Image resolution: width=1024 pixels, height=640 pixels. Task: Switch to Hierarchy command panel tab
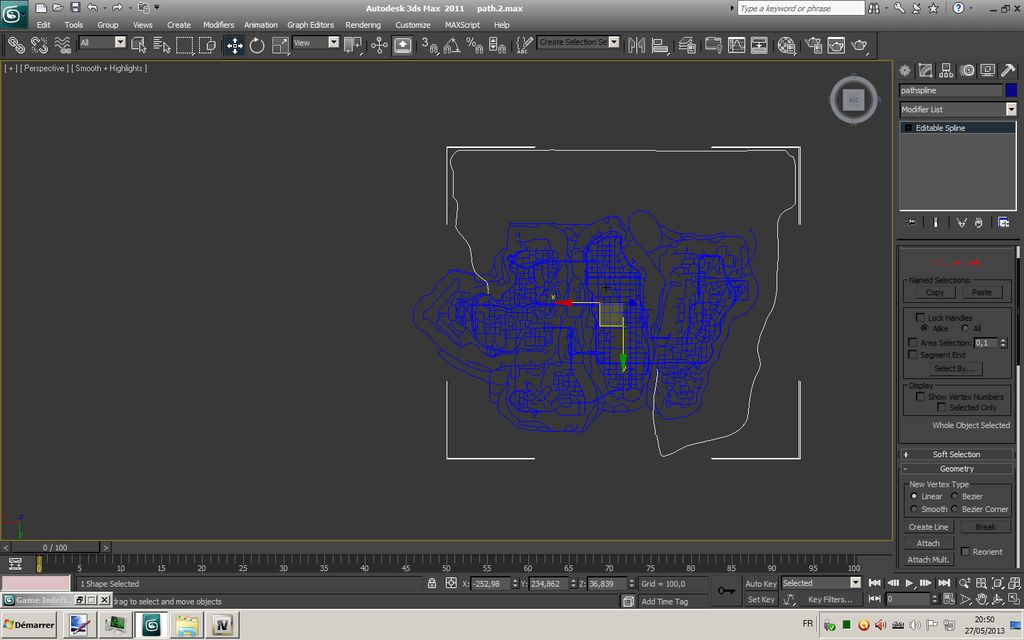[x=946, y=71]
